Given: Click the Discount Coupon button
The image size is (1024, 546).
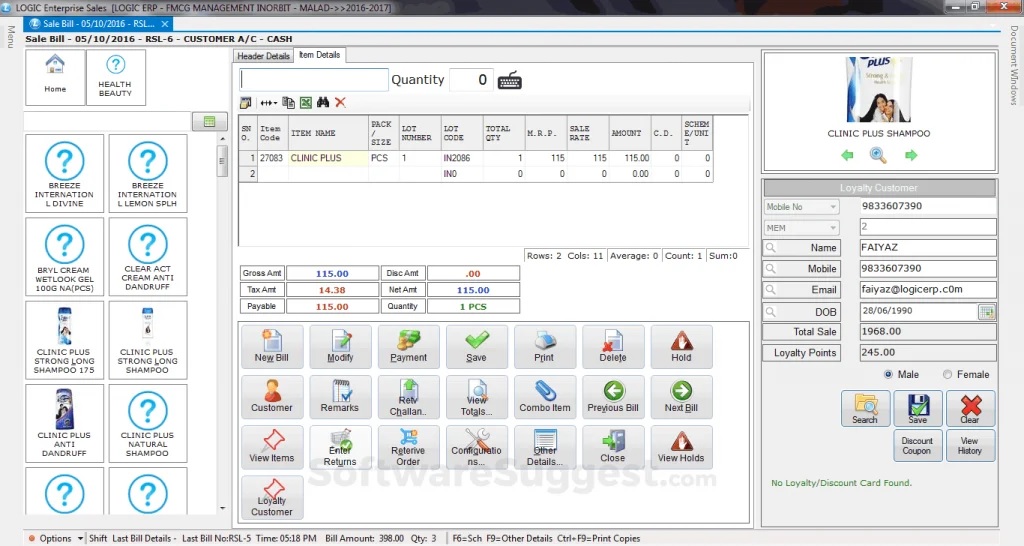Looking at the screenshot, I should click(x=917, y=445).
